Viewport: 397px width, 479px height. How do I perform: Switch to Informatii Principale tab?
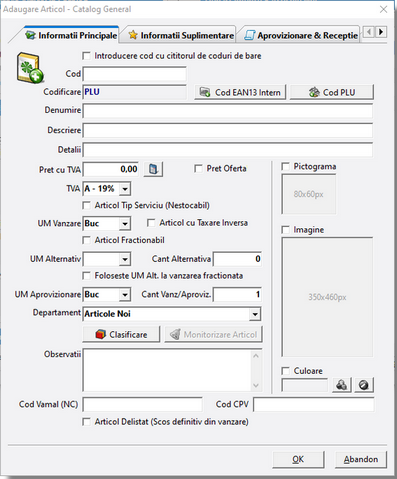[71, 35]
